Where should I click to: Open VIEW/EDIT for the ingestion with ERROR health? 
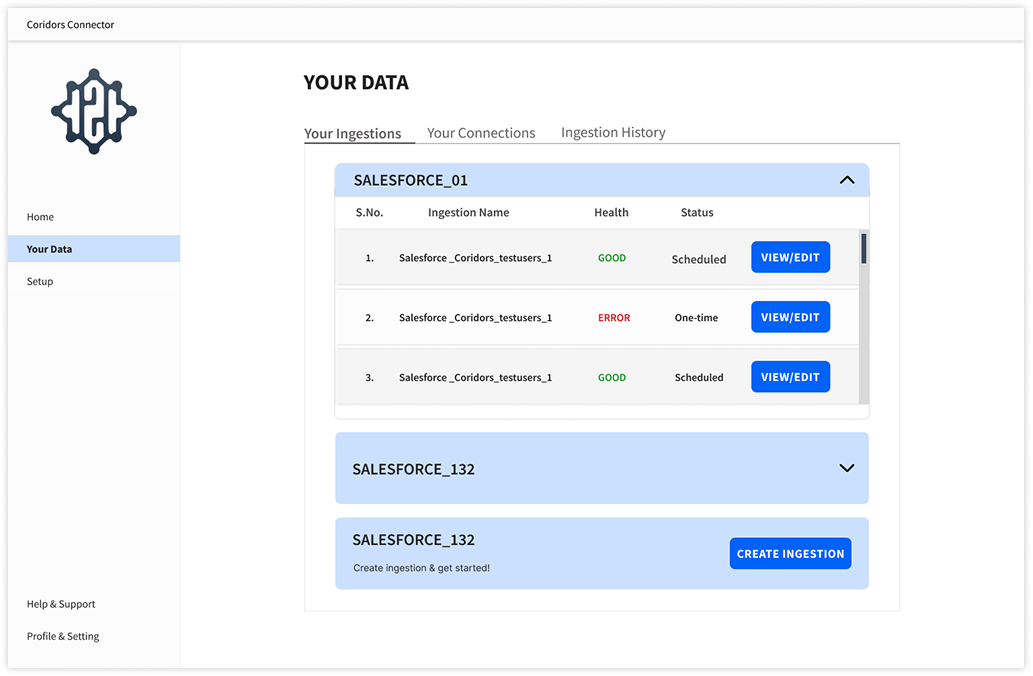790,317
